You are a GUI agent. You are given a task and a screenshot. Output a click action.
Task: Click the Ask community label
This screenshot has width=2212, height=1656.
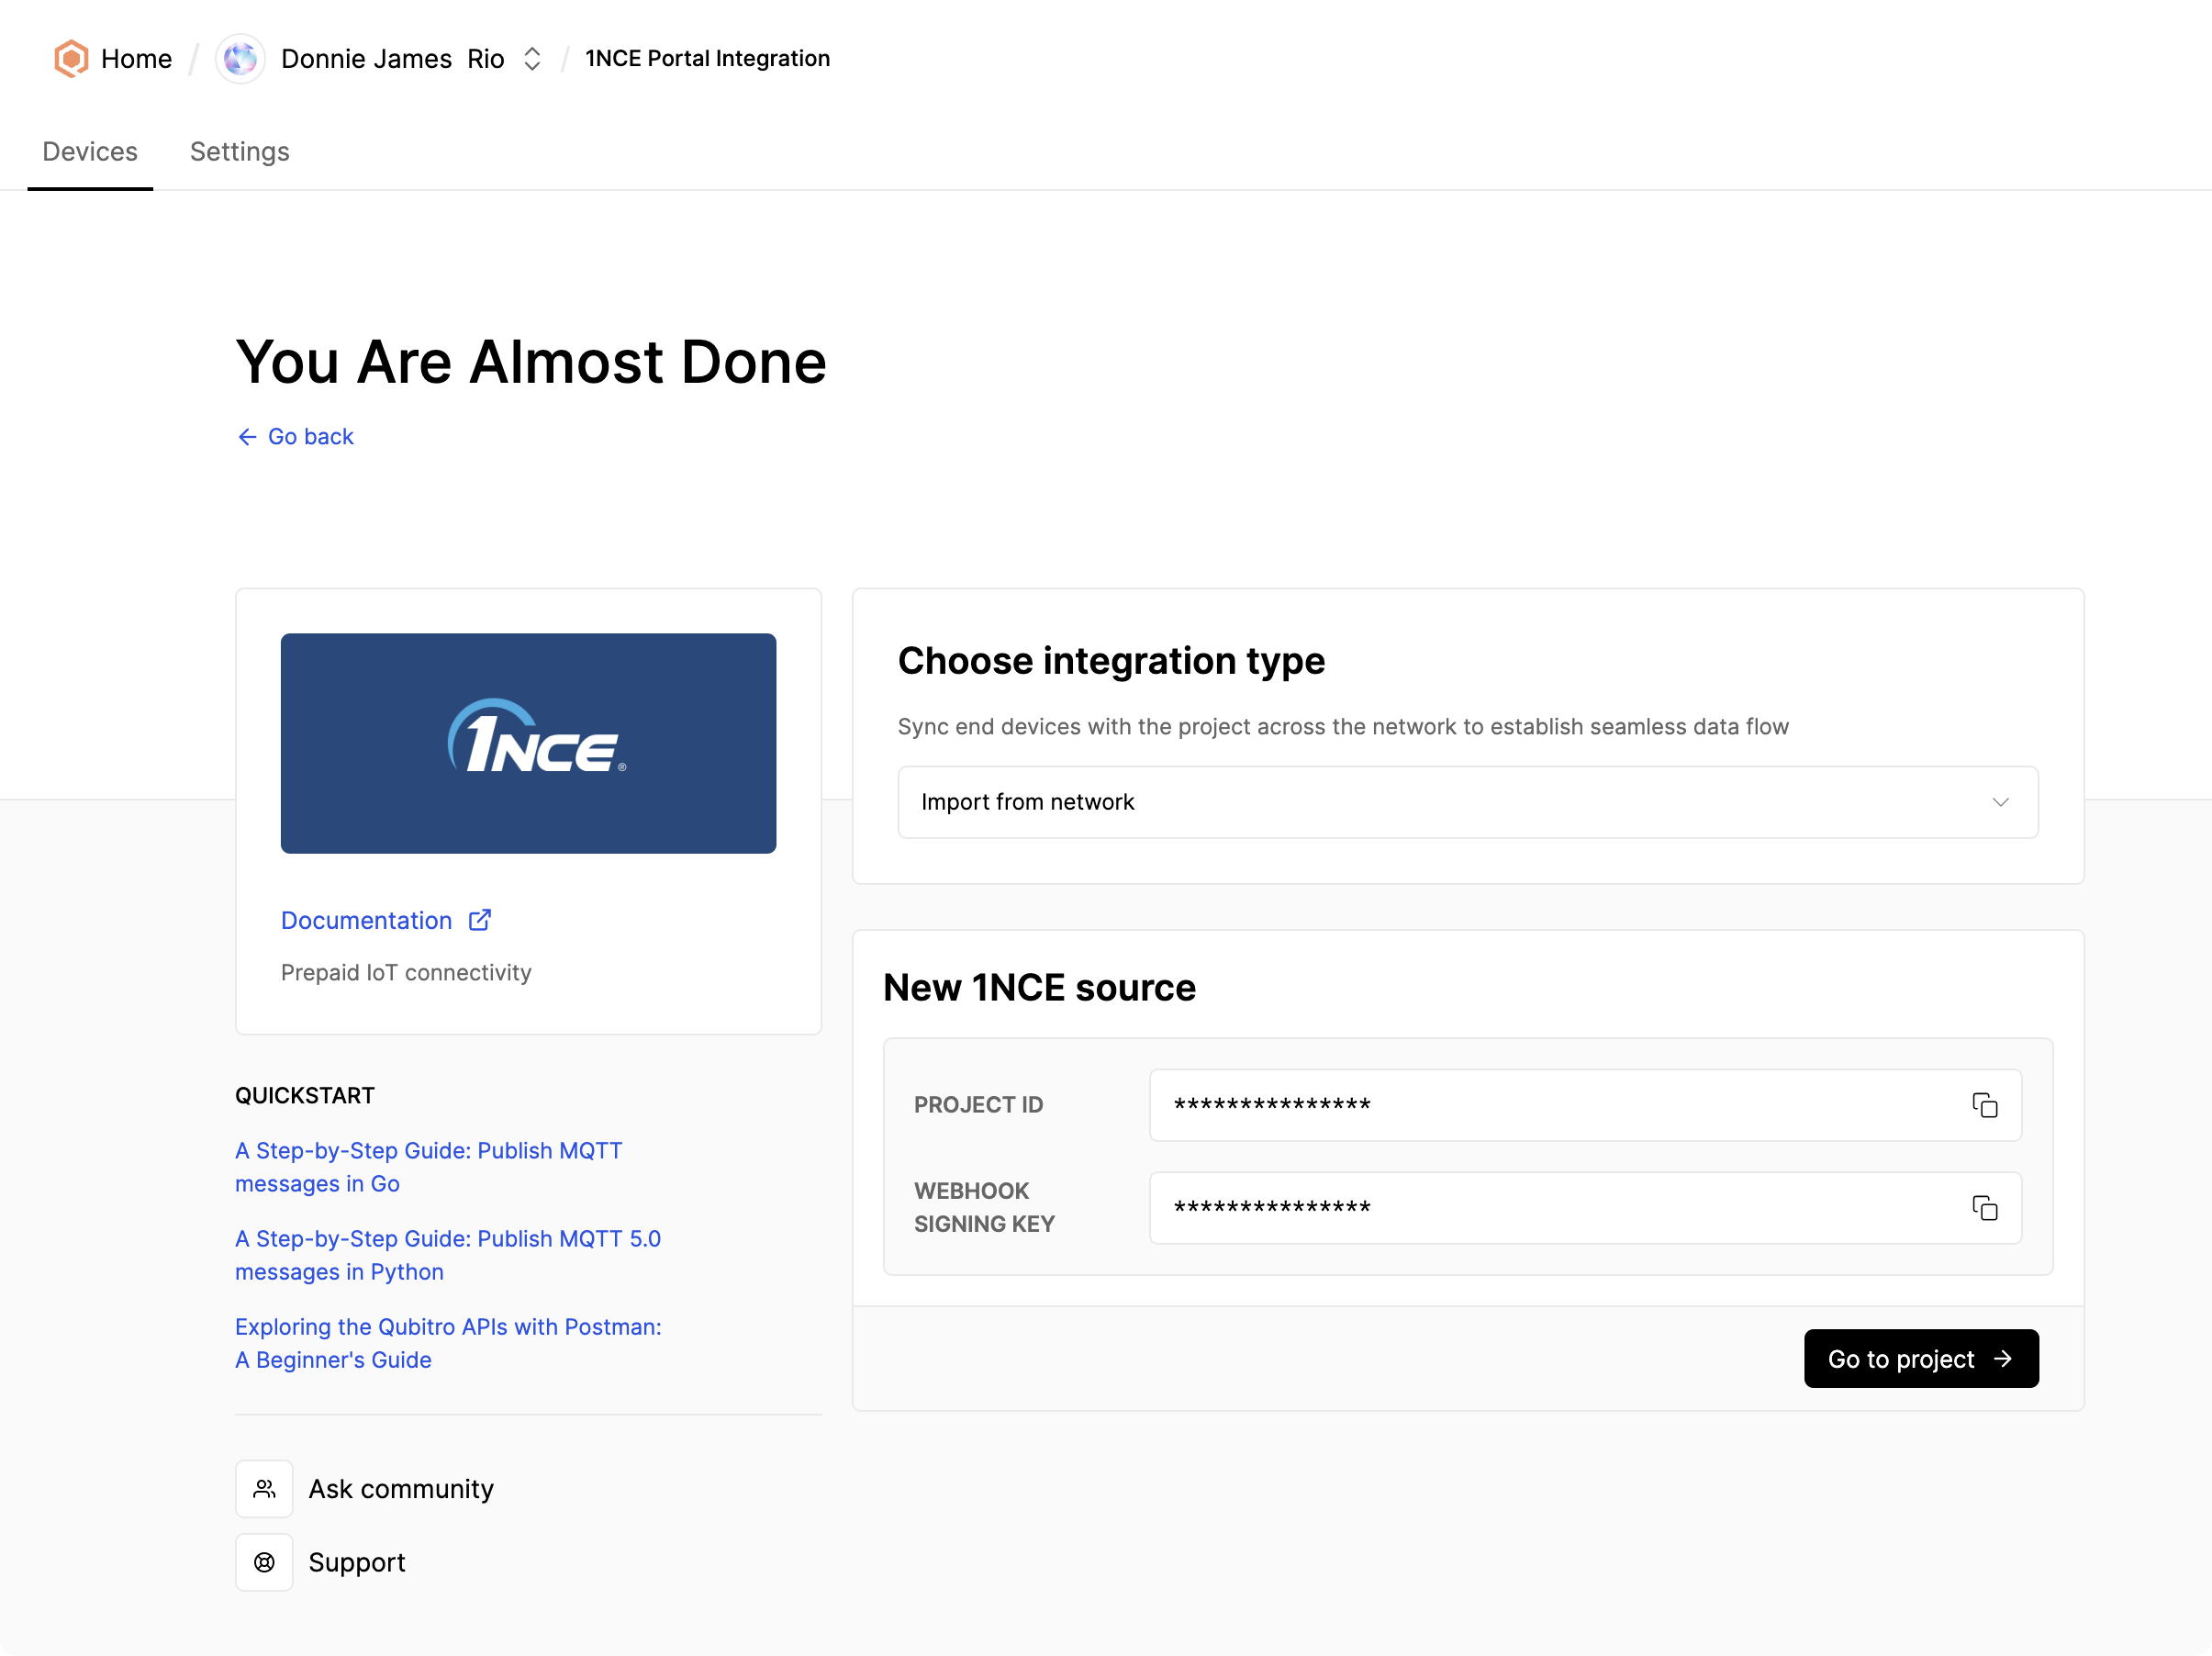(401, 1489)
